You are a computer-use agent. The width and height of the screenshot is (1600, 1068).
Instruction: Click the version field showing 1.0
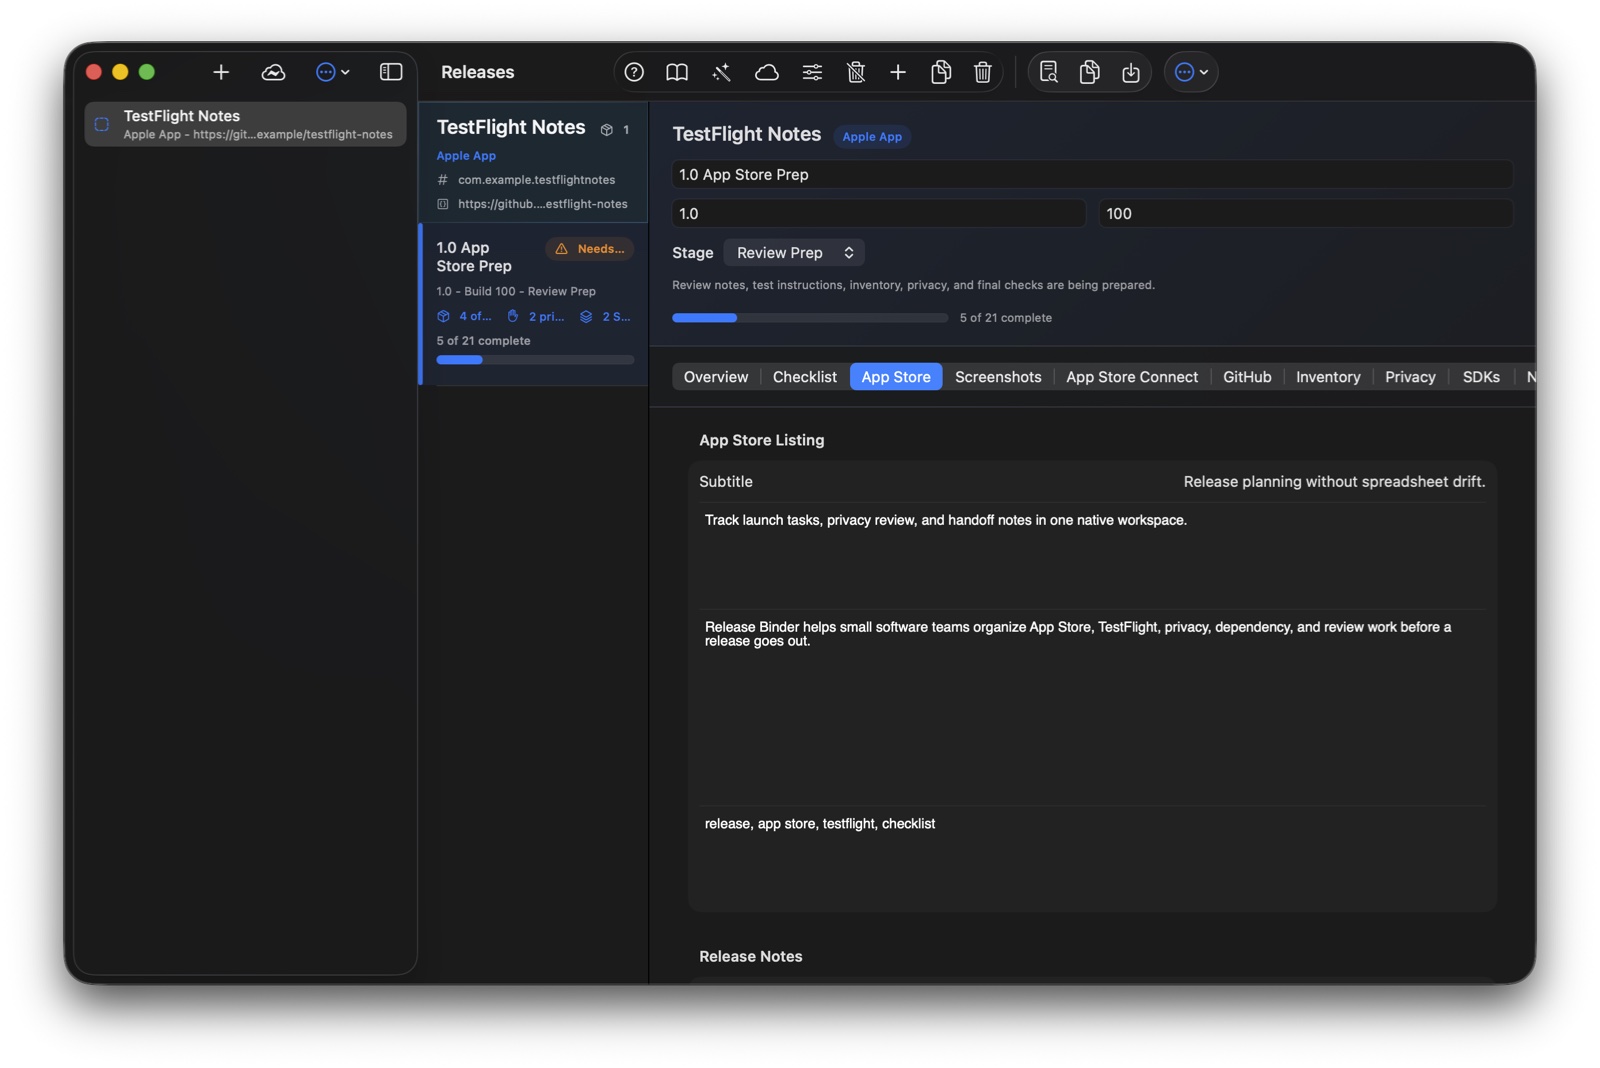(x=878, y=214)
